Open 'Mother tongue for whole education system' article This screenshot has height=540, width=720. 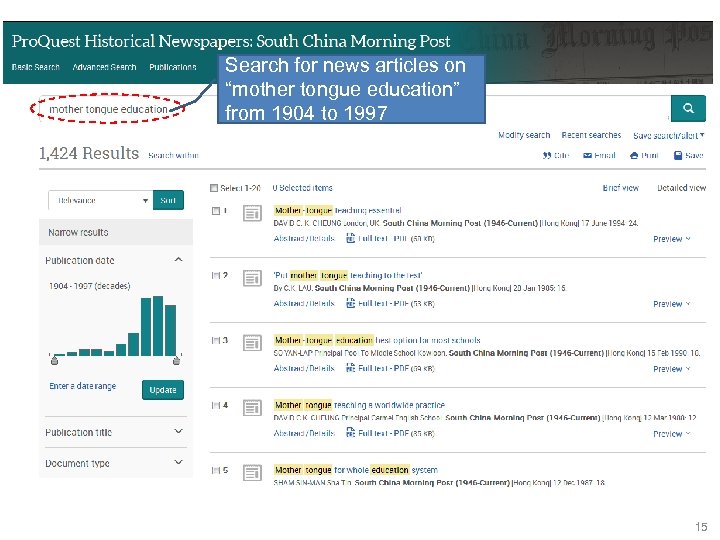tap(355, 470)
